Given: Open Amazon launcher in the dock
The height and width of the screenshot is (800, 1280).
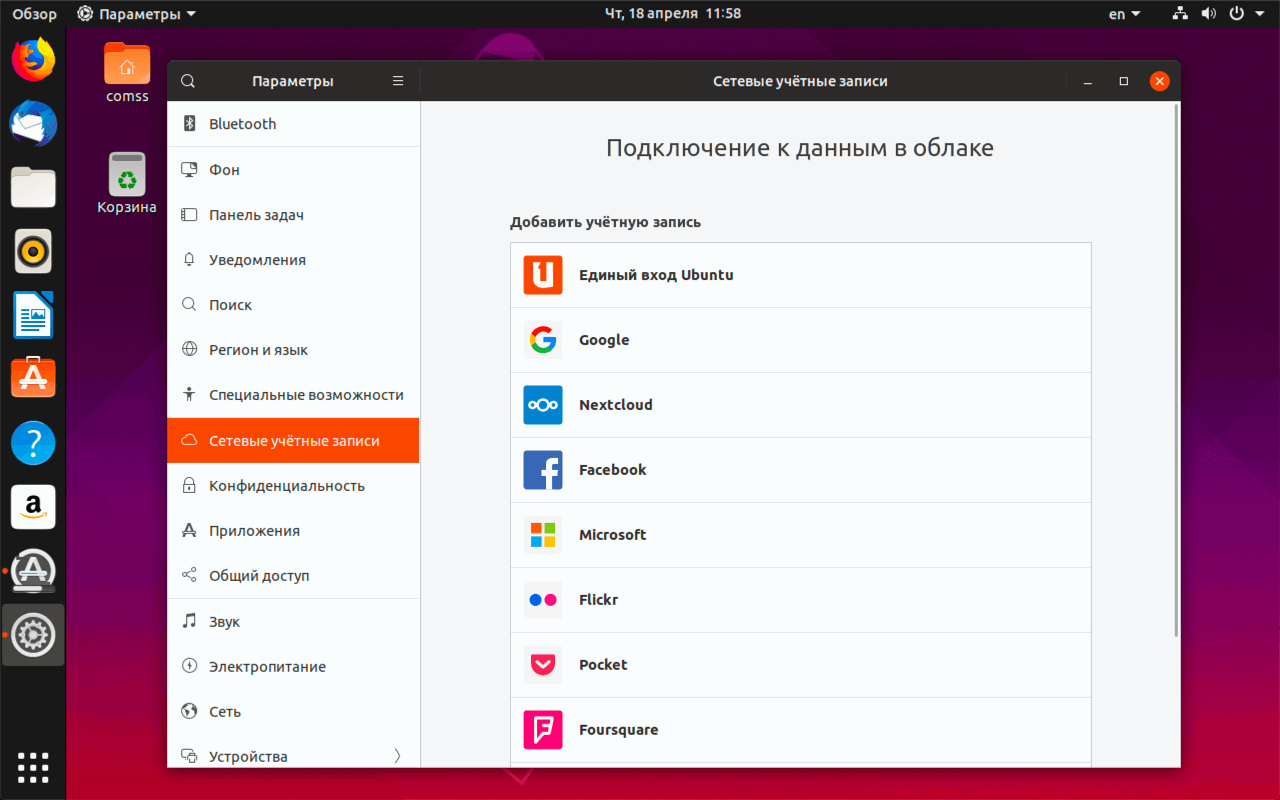Looking at the screenshot, I should coord(33,507).
